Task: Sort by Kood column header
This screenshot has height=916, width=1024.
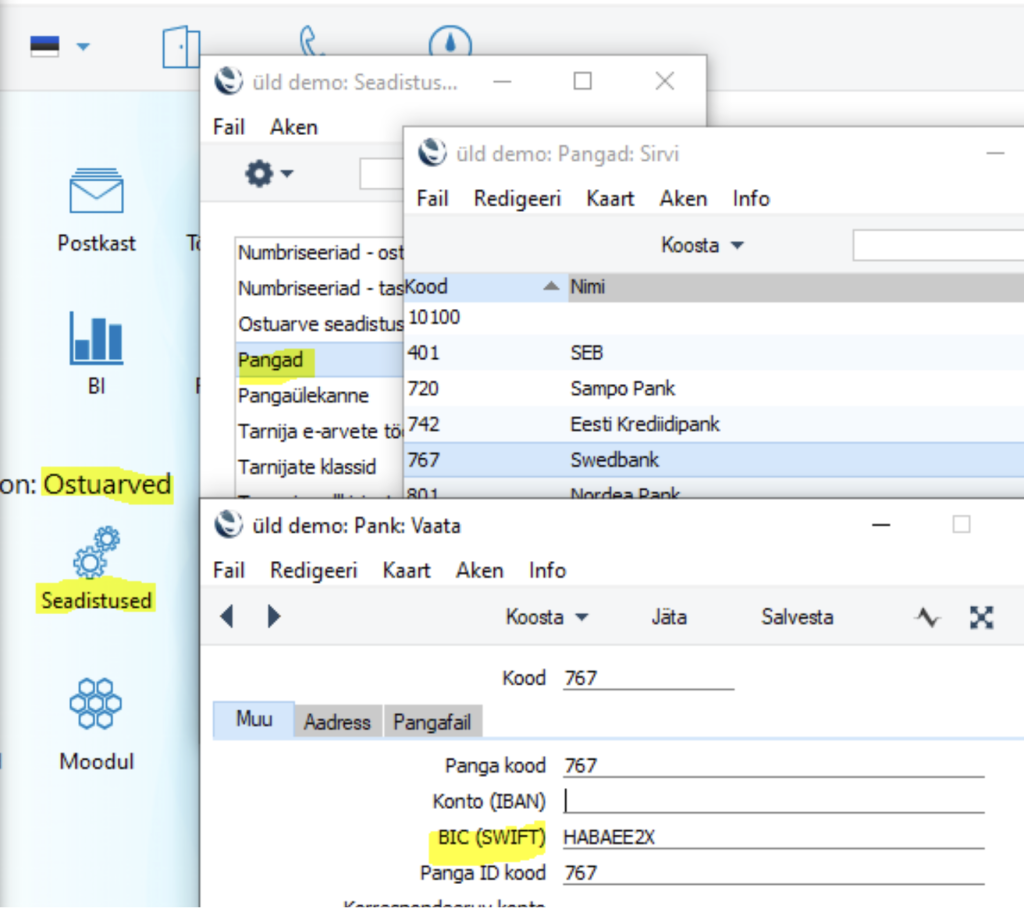Action: click(x=480, y=287)
